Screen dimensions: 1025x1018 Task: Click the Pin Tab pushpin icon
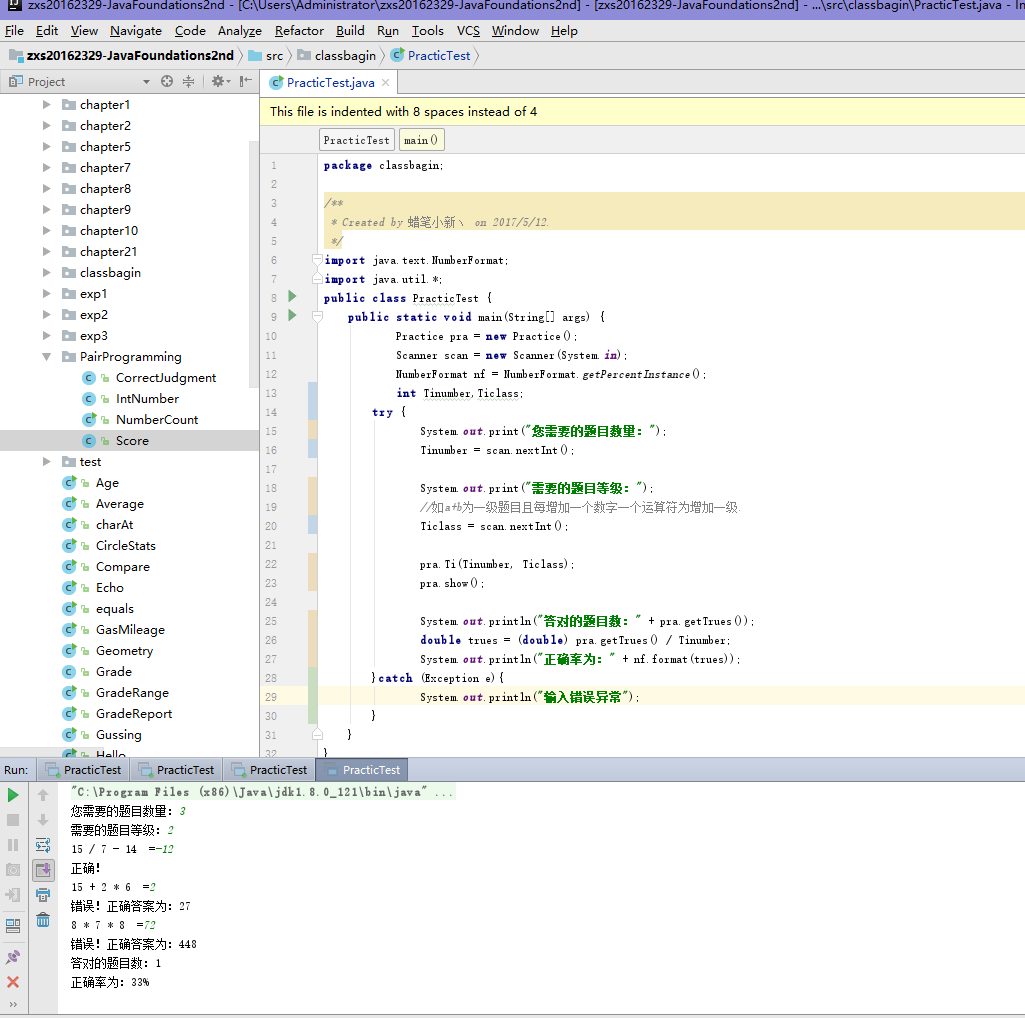tap(12, 957)
